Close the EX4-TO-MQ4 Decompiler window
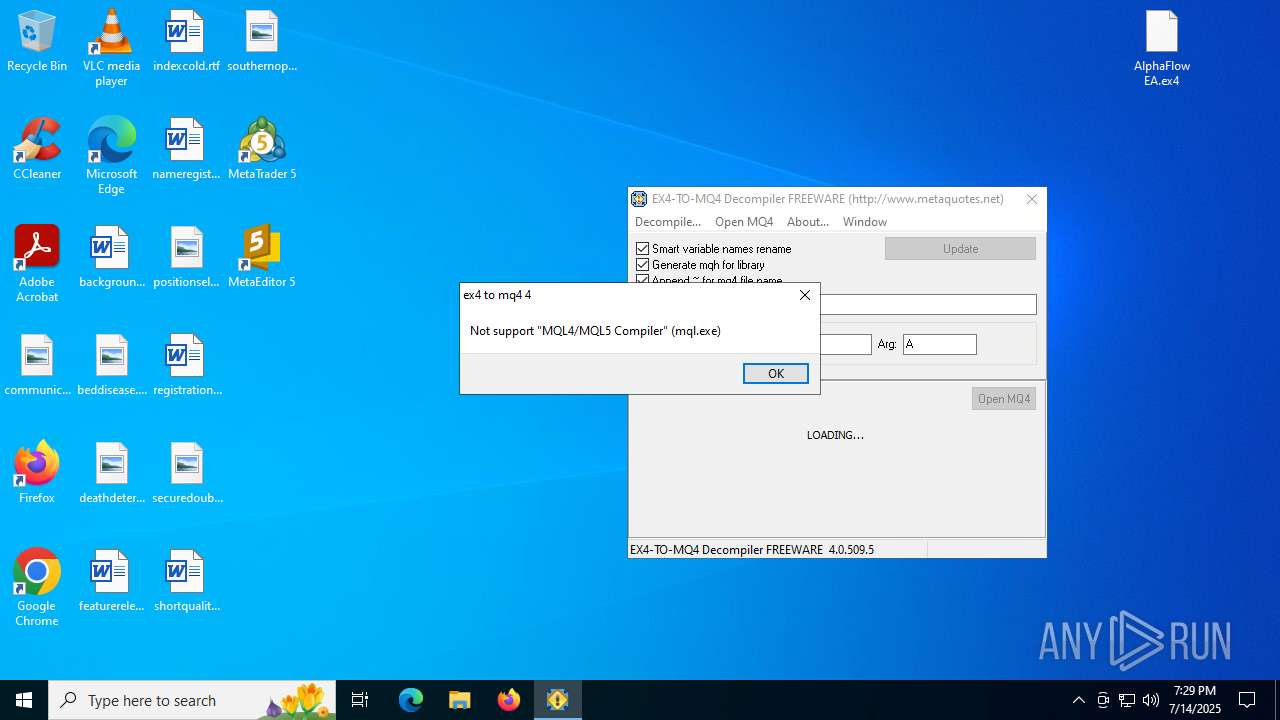1280x720 pixels. pyautogui.click(x=1032, y=199)
